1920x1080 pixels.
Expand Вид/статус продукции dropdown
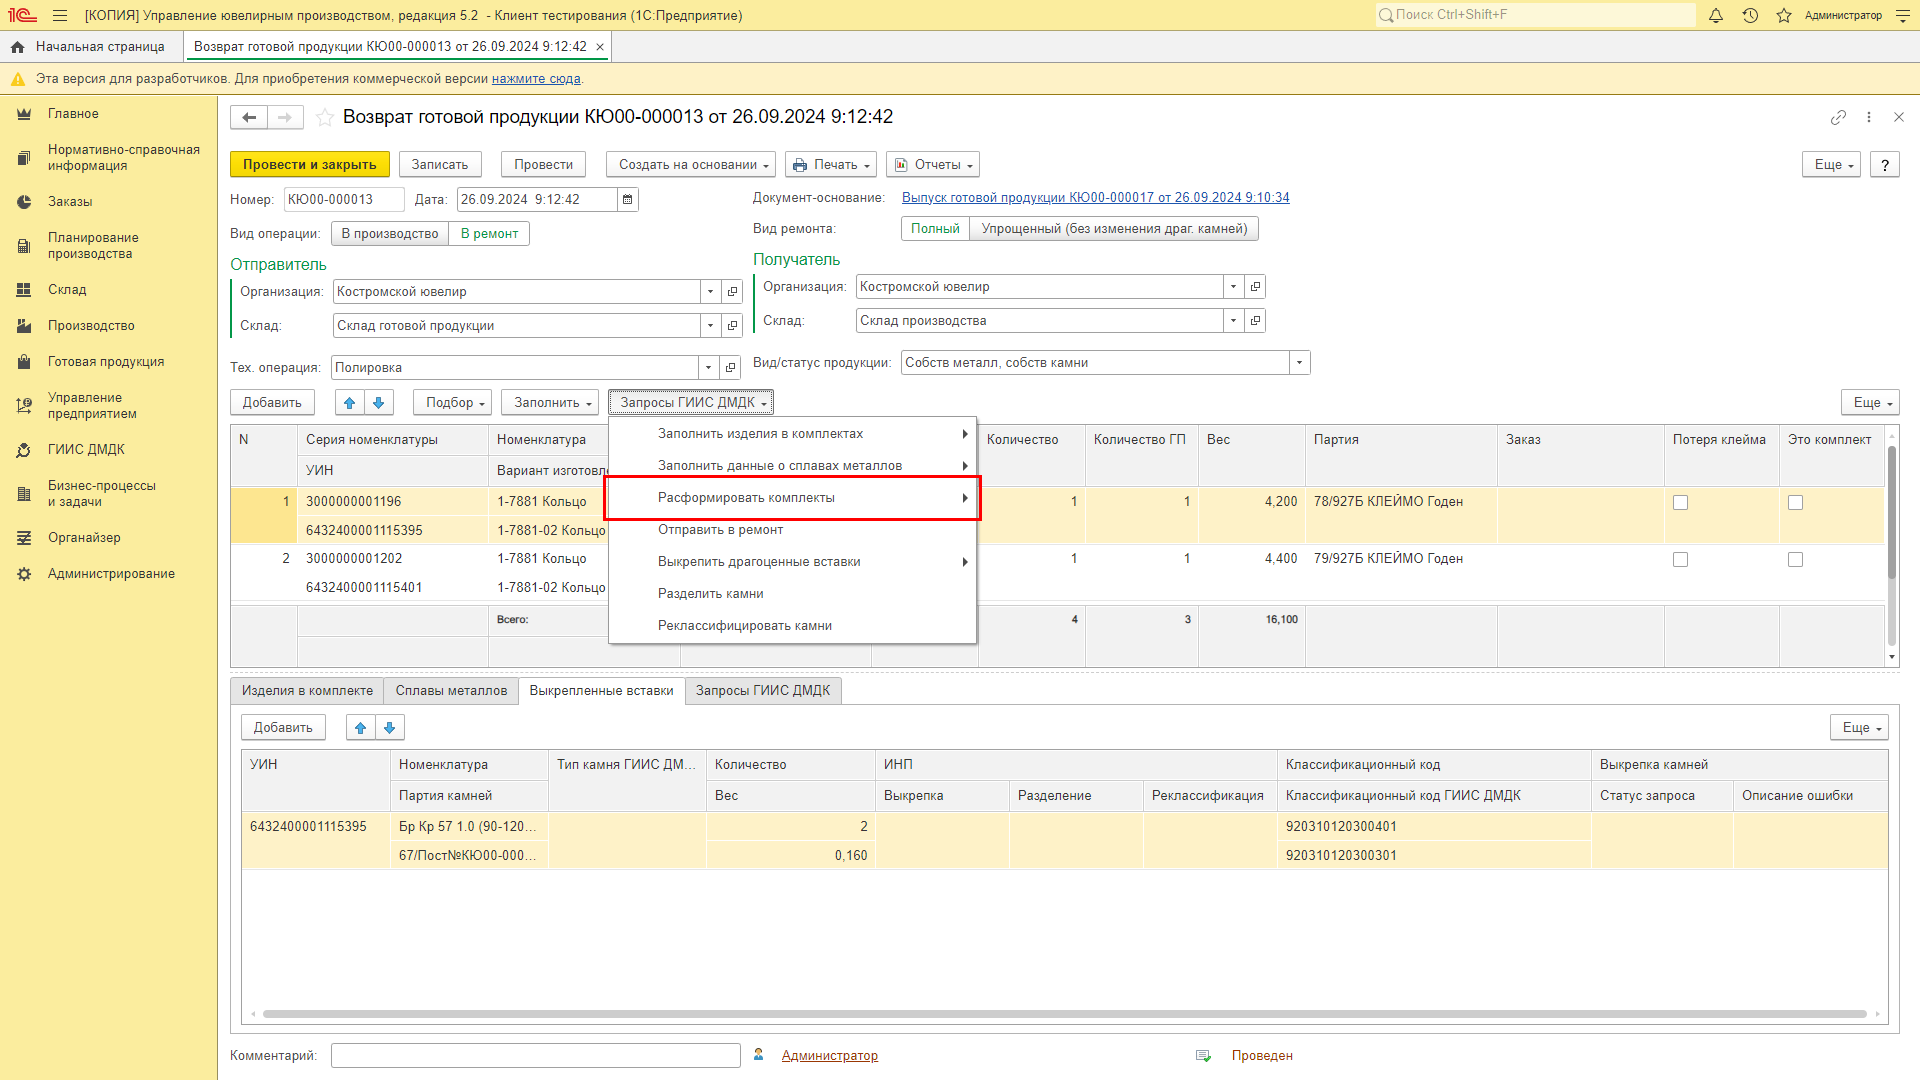point(1299,363)
